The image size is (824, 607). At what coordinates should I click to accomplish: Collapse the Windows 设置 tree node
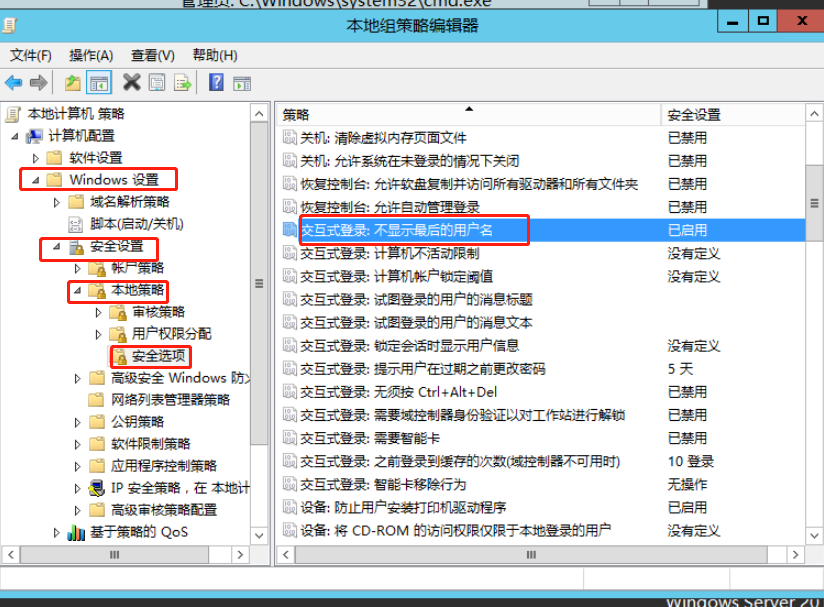(36, 180)
